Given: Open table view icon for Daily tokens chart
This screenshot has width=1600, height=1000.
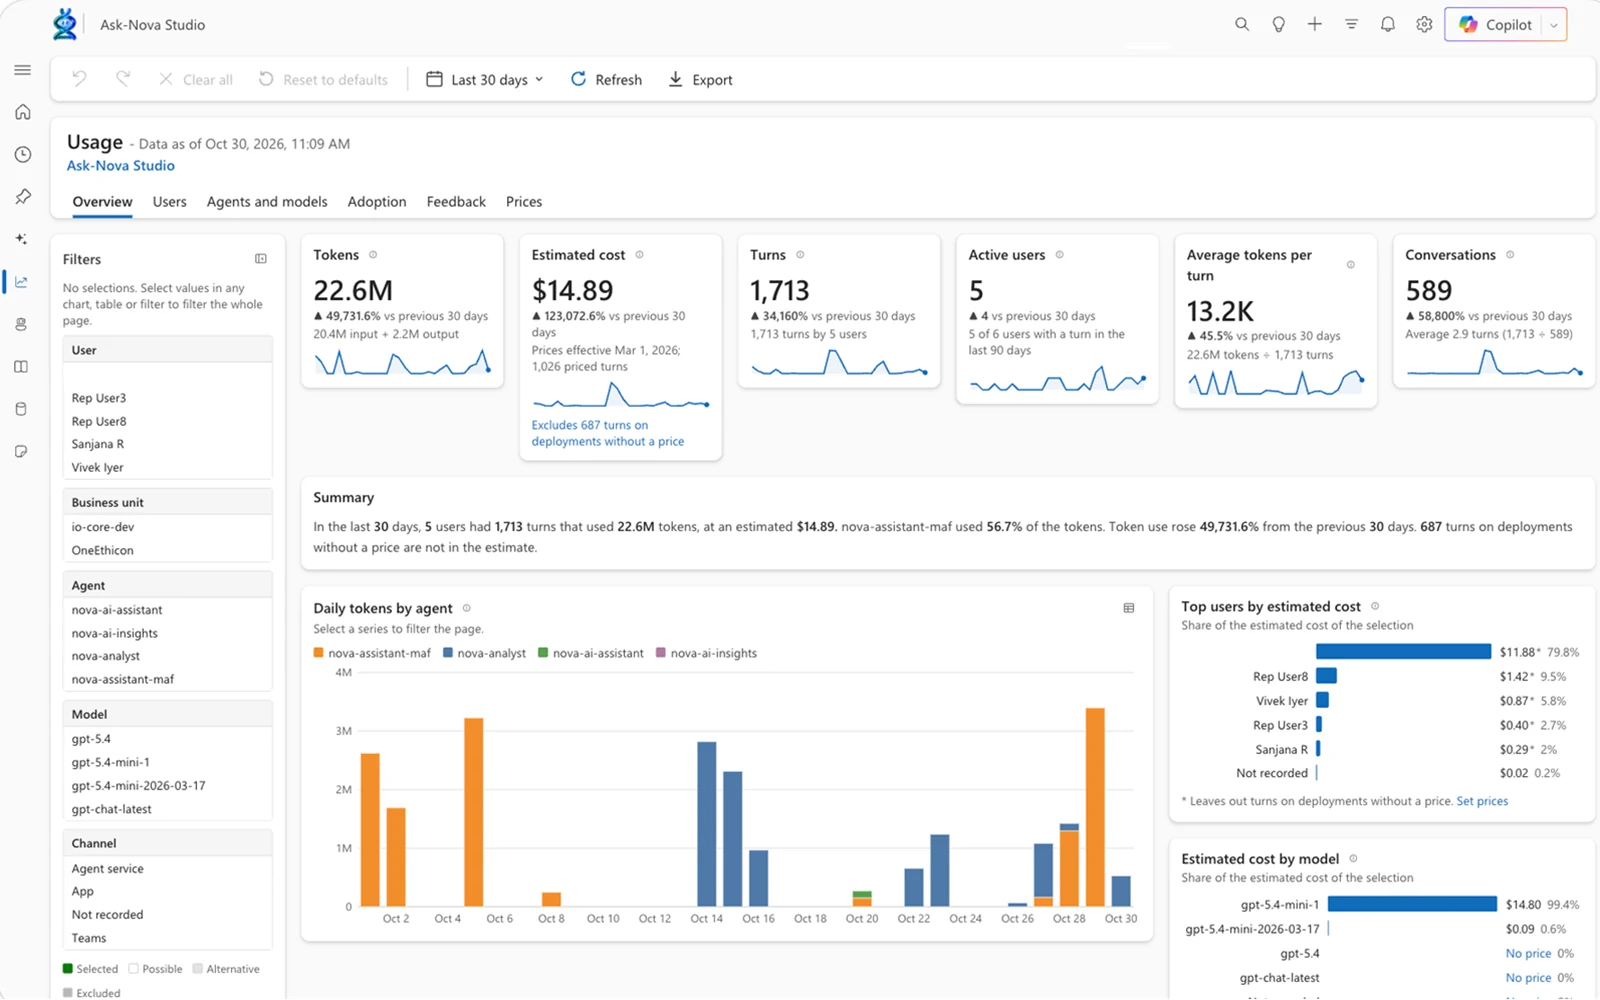Looking at the screenshot, I should (1129, 608).
